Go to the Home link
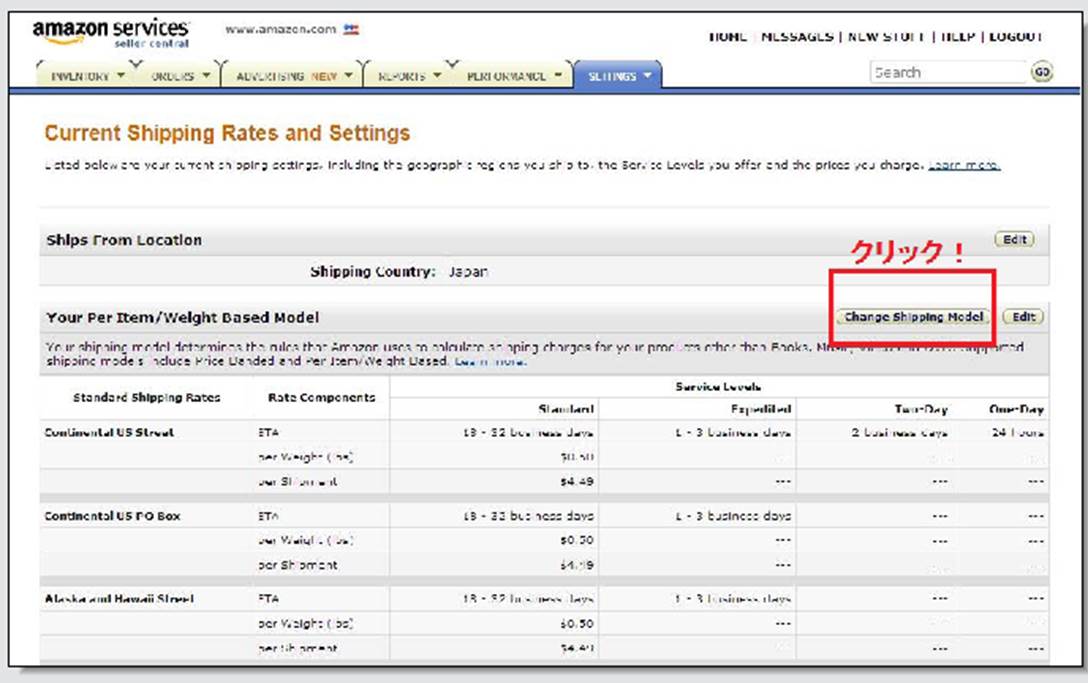Viewport: 1088px width, 683px height. [727, 37]
